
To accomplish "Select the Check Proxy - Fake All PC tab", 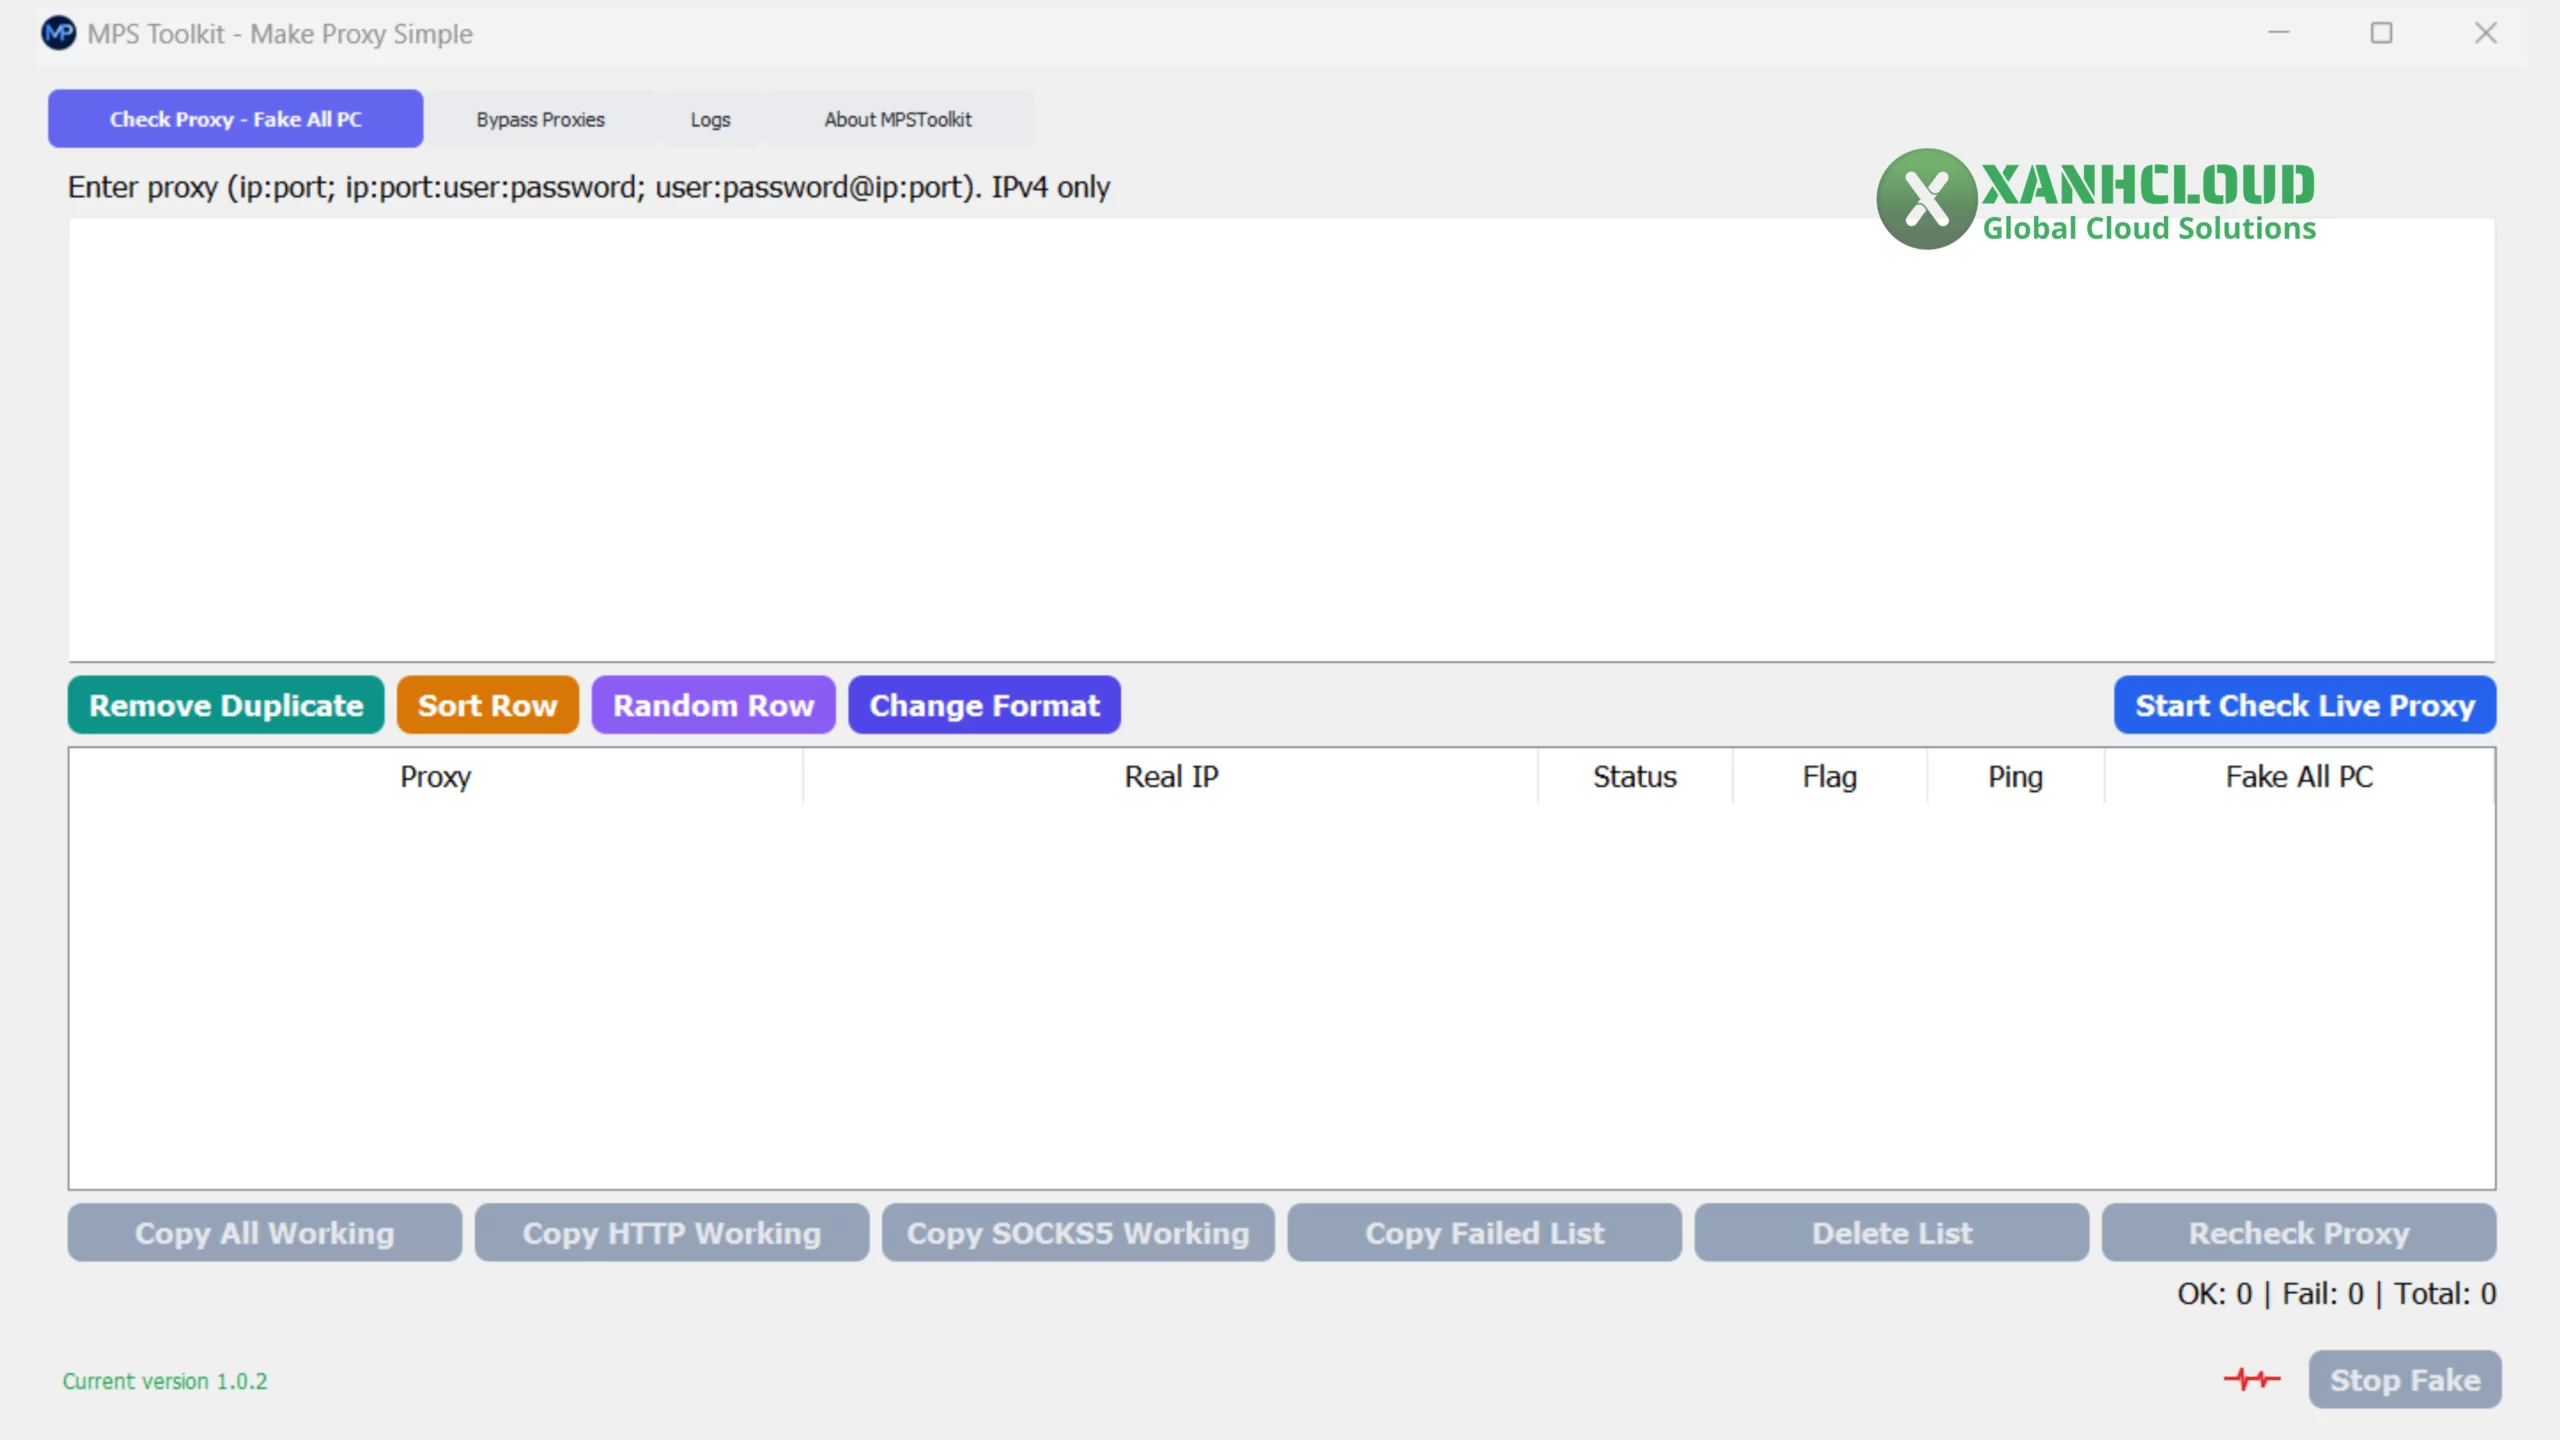I will point(236,119).
